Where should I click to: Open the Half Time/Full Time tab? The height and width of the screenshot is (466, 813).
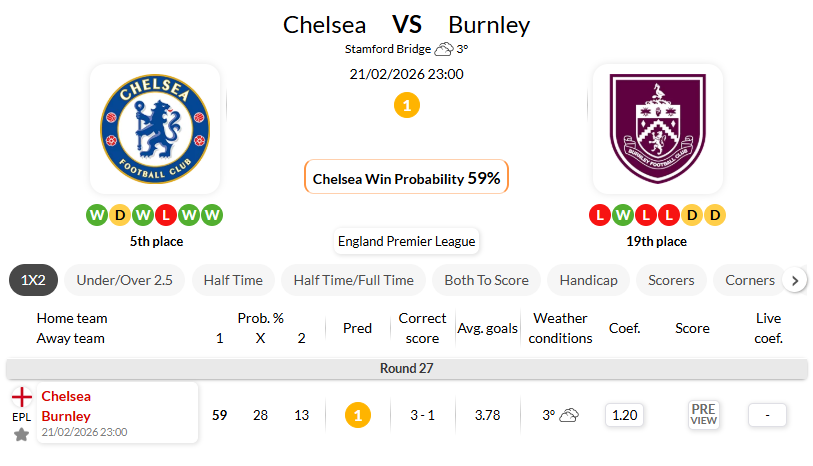click(353, 280)
